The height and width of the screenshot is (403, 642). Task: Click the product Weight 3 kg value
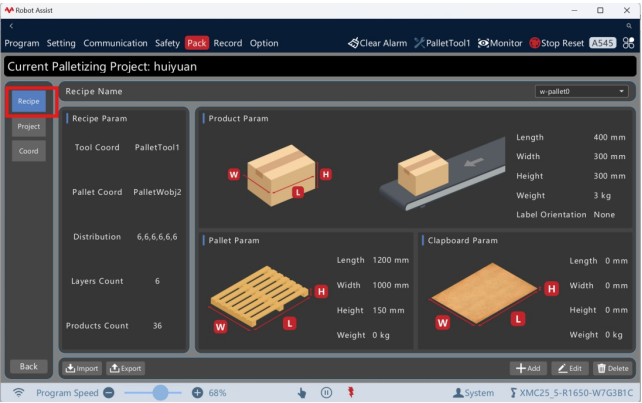602,195
